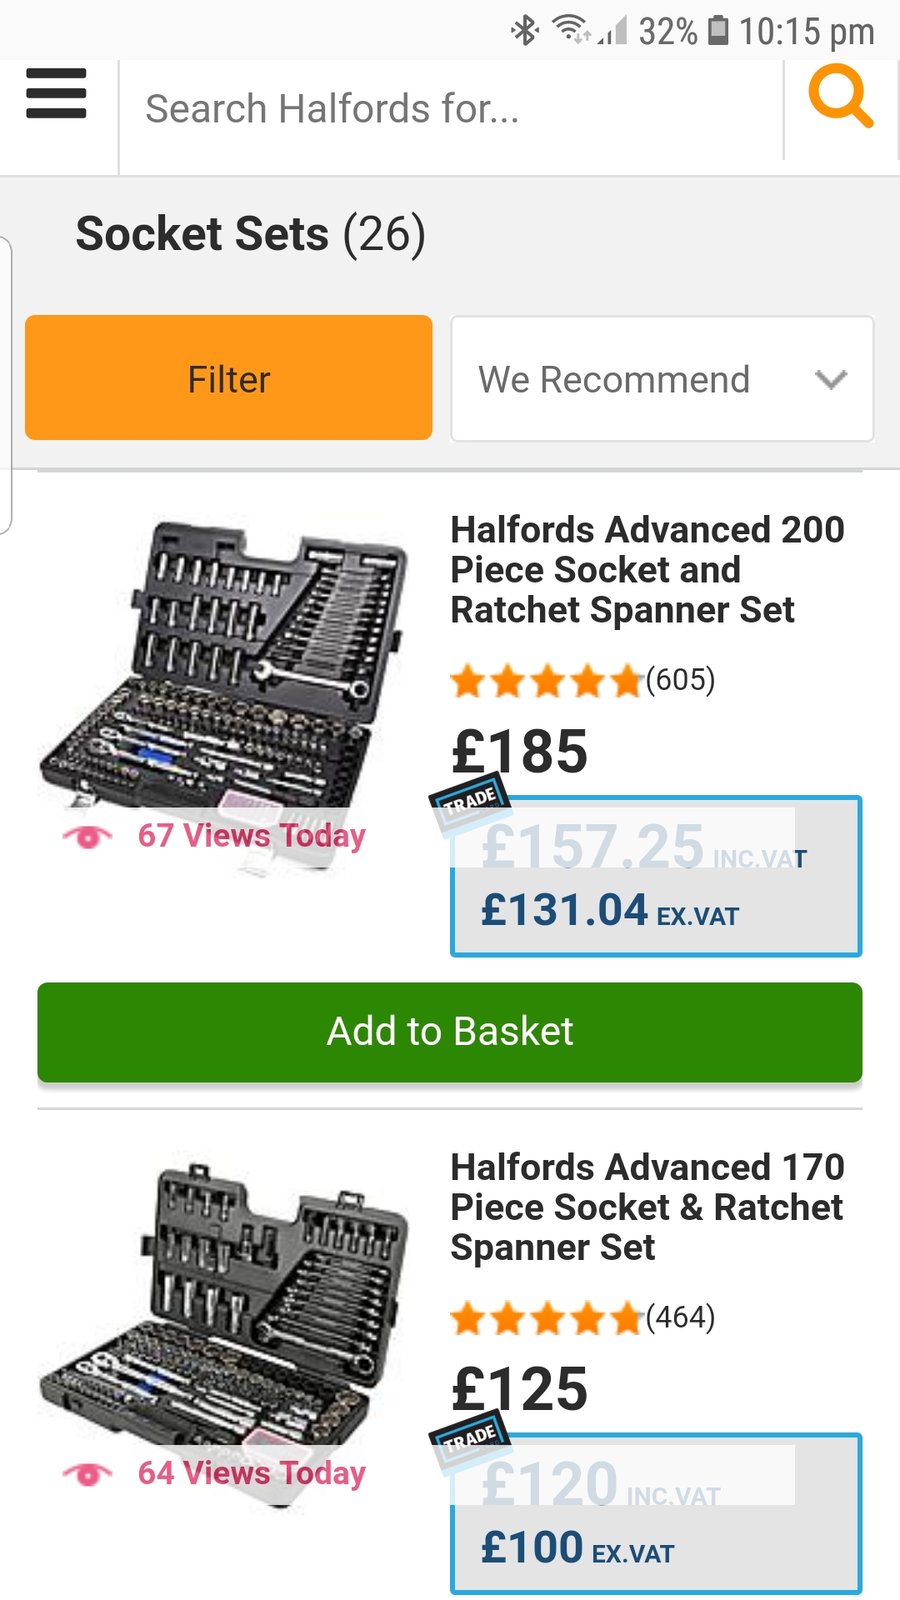Open the 605 reviews star rating
900x1600 pixels.
[582, 681]
